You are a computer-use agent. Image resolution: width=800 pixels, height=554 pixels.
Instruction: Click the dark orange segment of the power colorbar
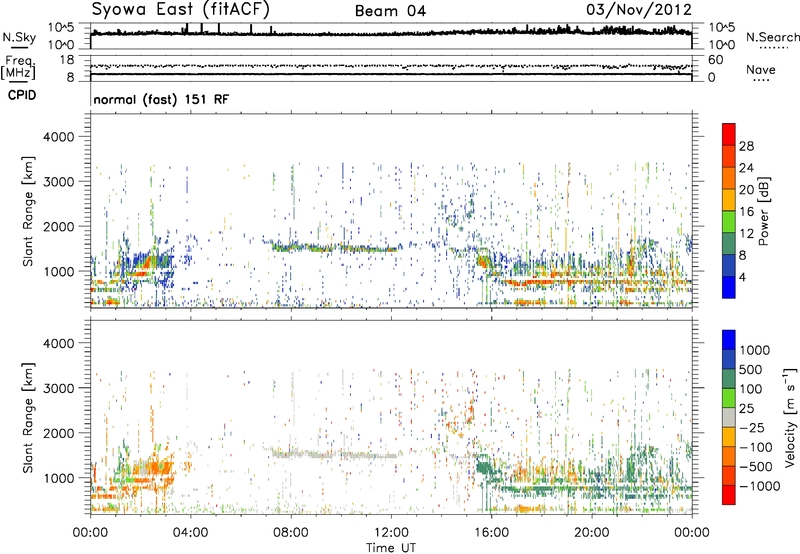tap(729, 178)
